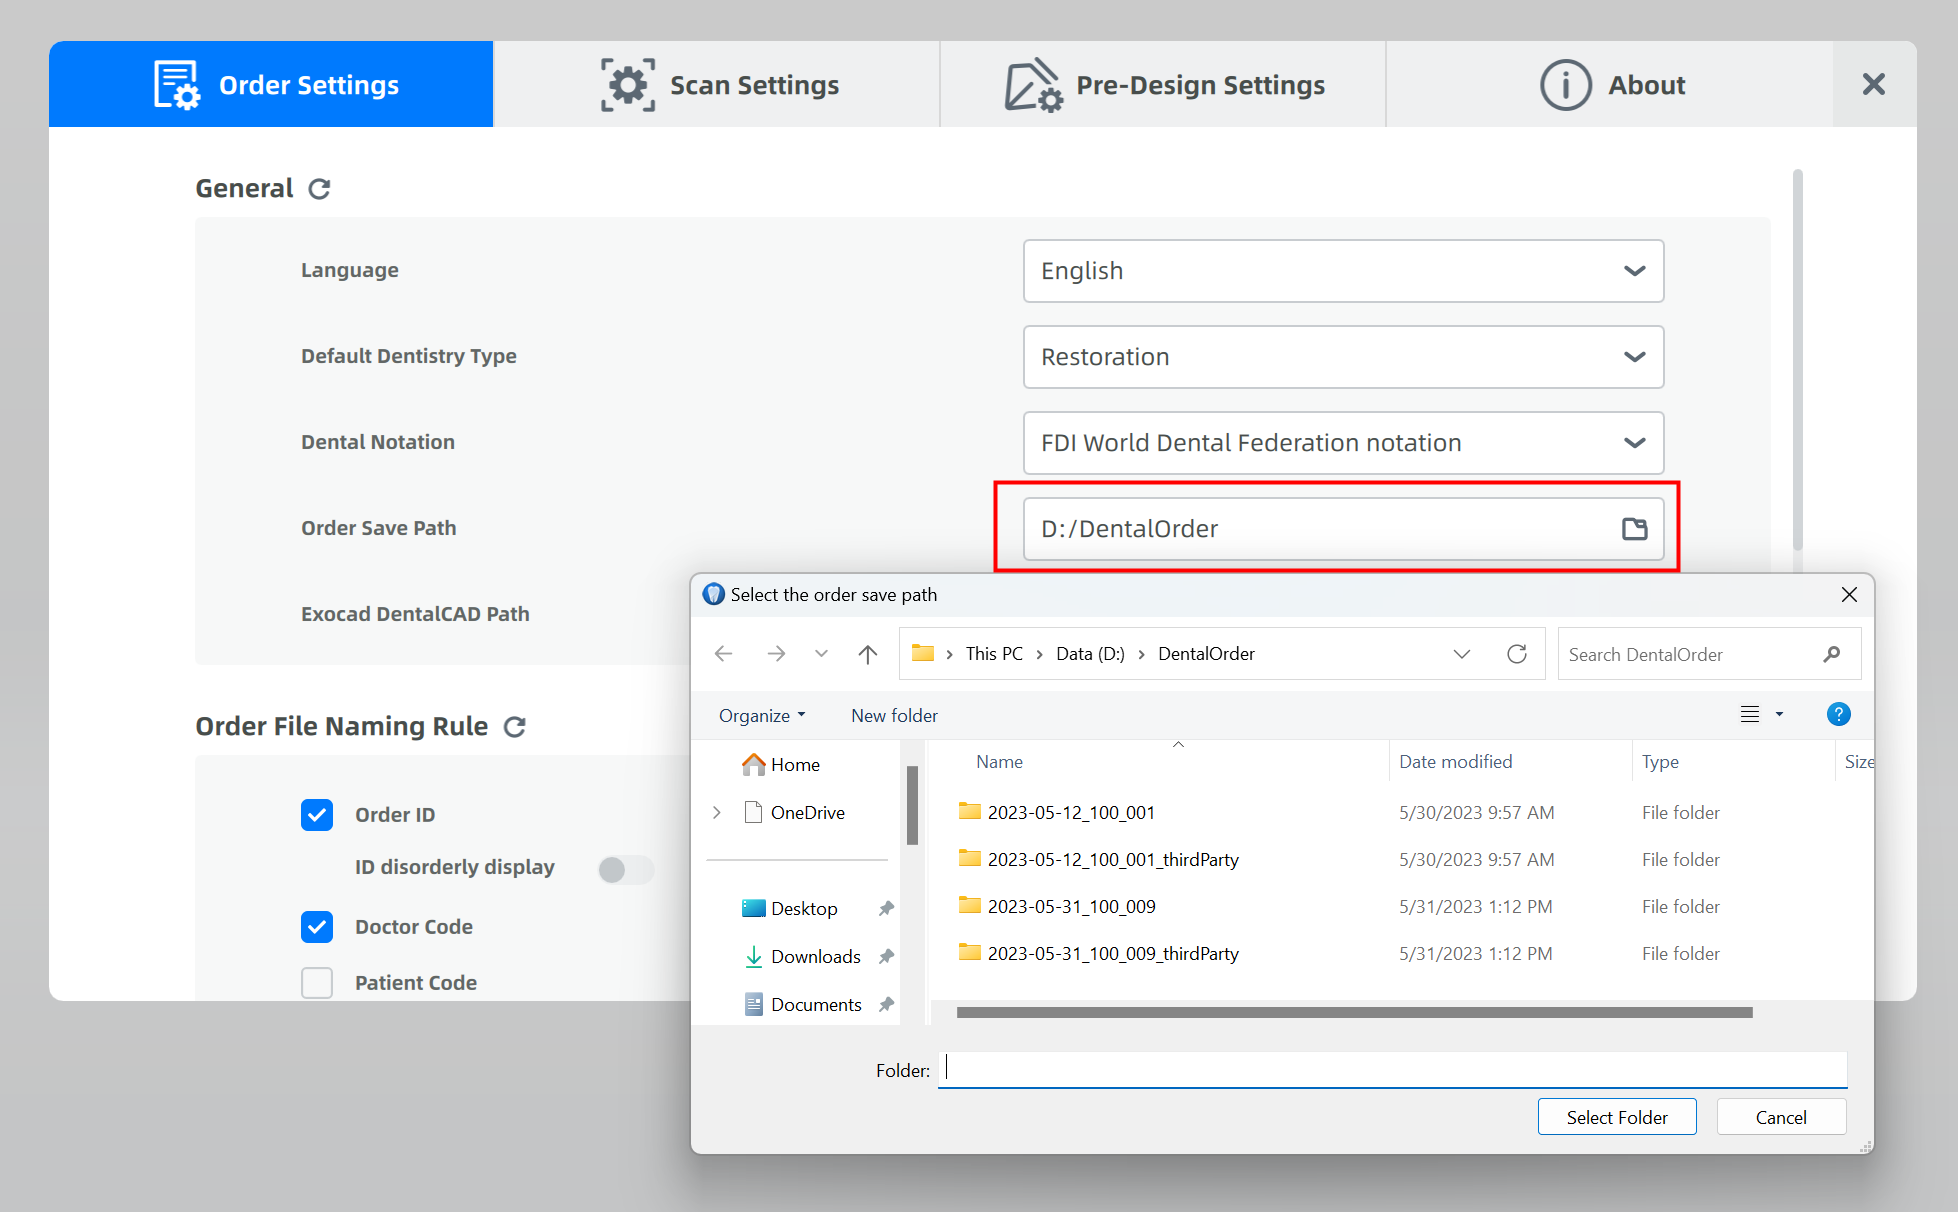Click the back arrow in the file dialog
The height and width of the screenshot is (1212, 1958).
pyautogui.click(x=724, y=654)
